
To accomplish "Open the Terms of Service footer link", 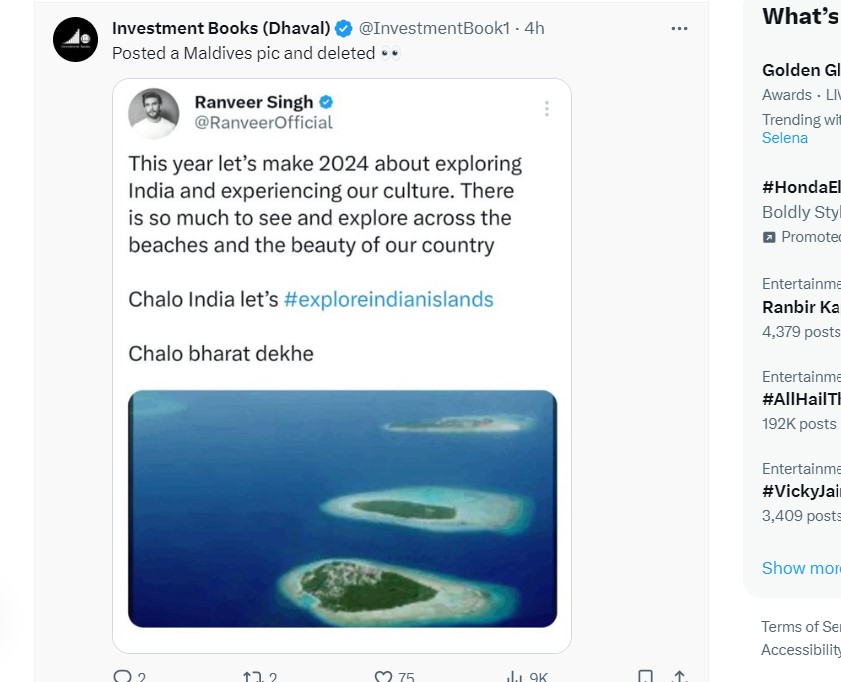I will coord(800,627).
